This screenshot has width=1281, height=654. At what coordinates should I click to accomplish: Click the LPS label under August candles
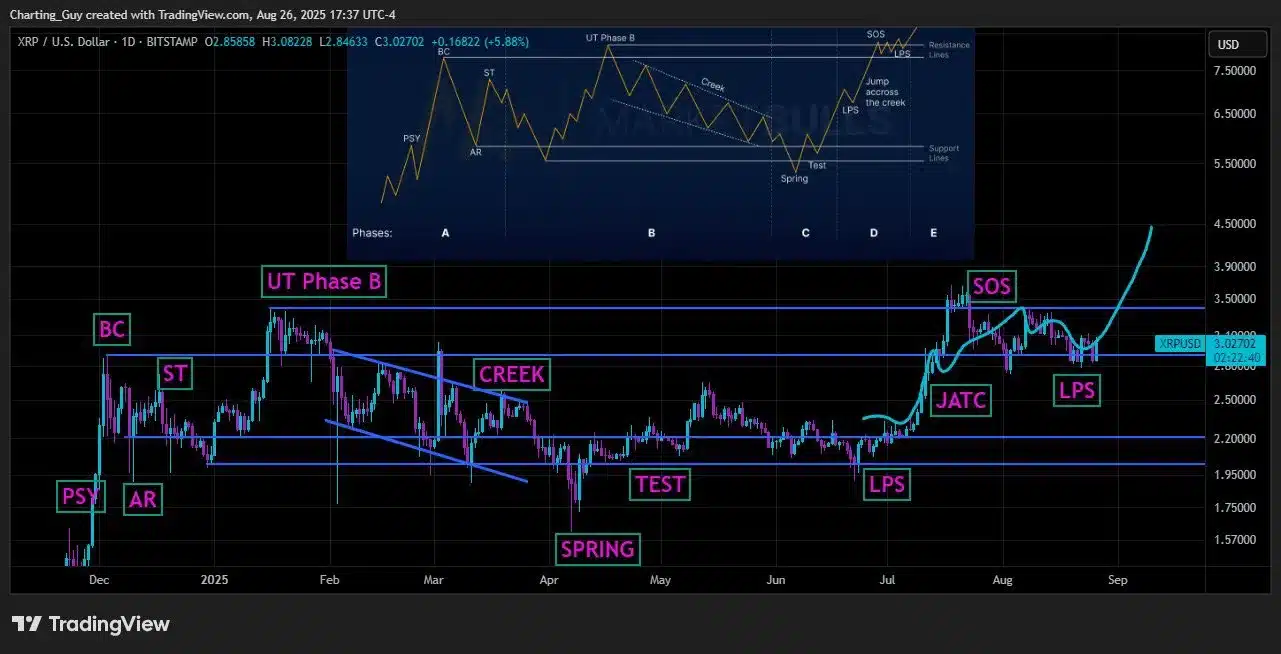(x=1076, y=391)
